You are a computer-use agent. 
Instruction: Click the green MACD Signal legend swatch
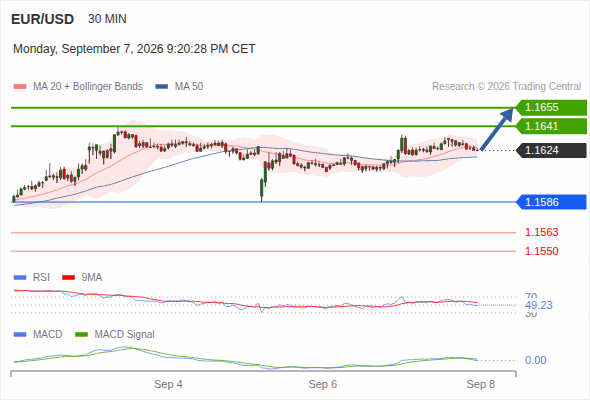point(81,335)
